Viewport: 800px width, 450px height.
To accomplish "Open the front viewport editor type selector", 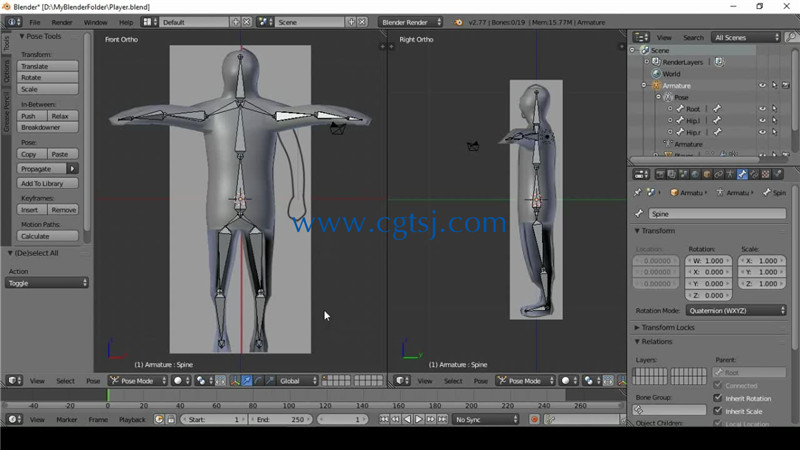I will [x=14, y=381].
